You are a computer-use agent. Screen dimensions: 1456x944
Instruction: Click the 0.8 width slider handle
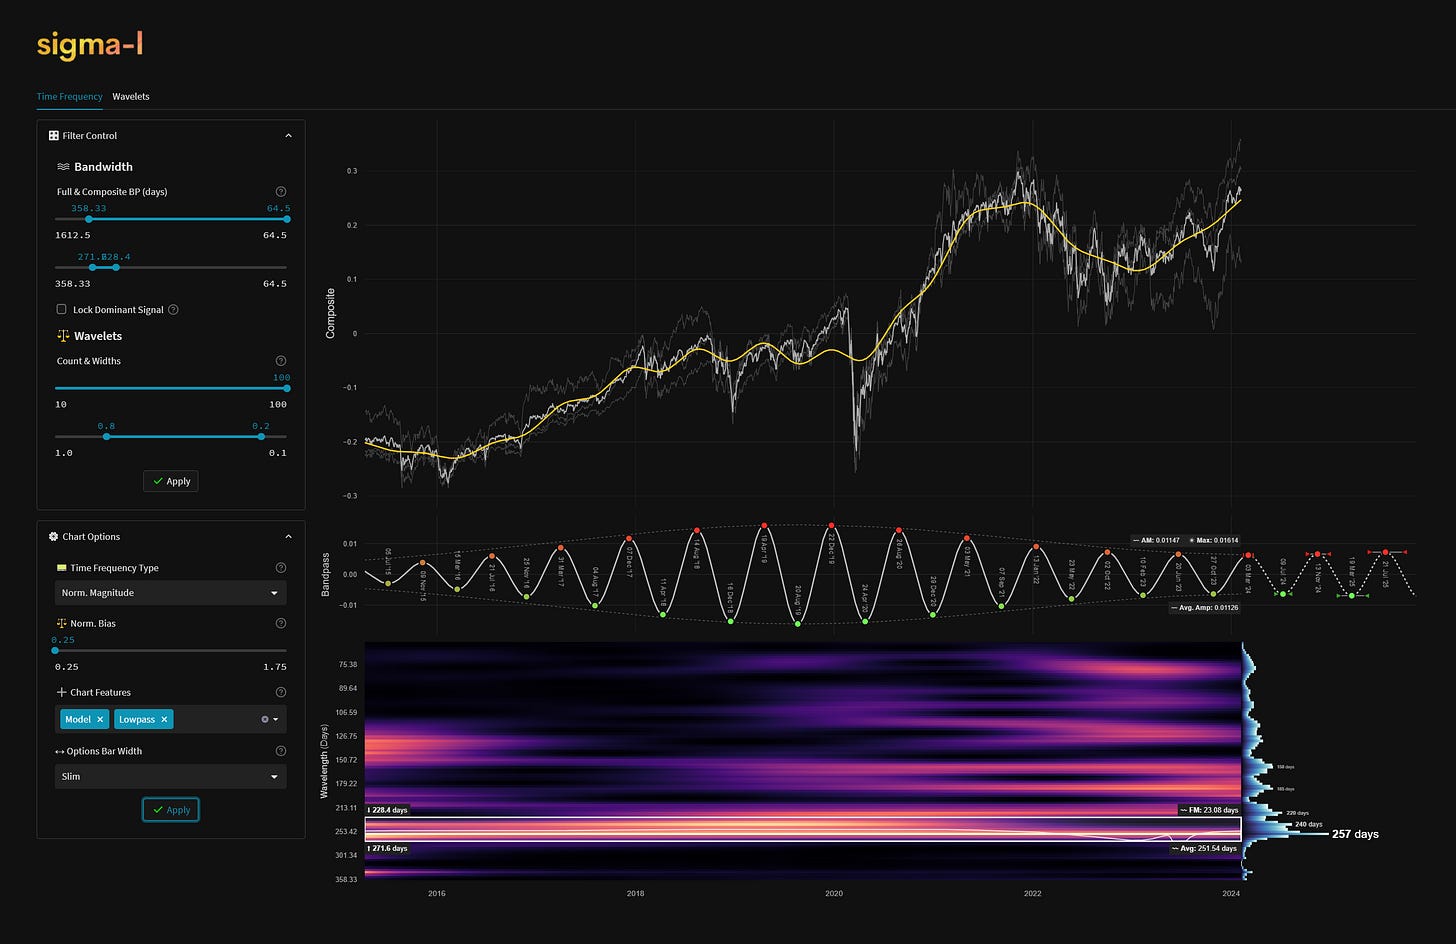click(107, 436)
